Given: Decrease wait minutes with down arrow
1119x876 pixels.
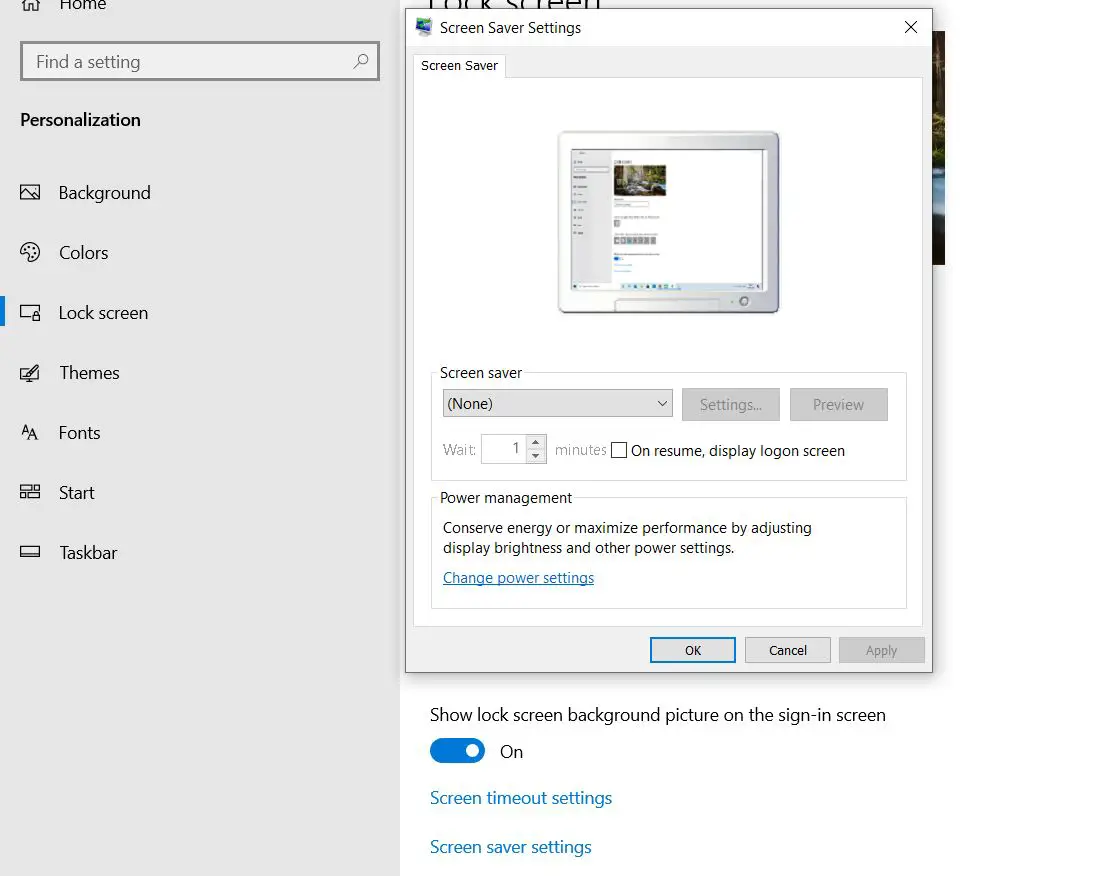Looking at the screenshot, I should (x=536, y=456).
